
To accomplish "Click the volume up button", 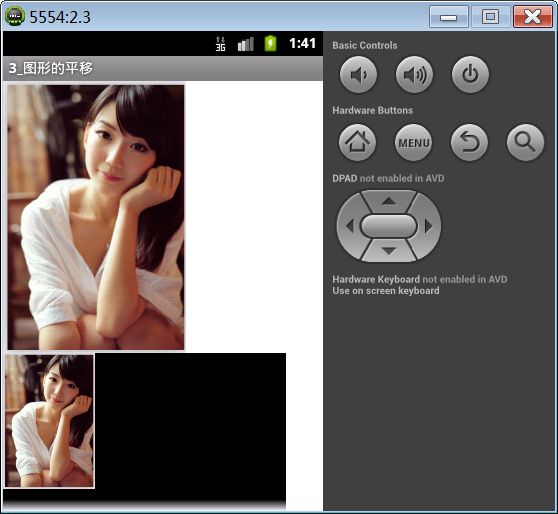I will (x=414, y=74).
